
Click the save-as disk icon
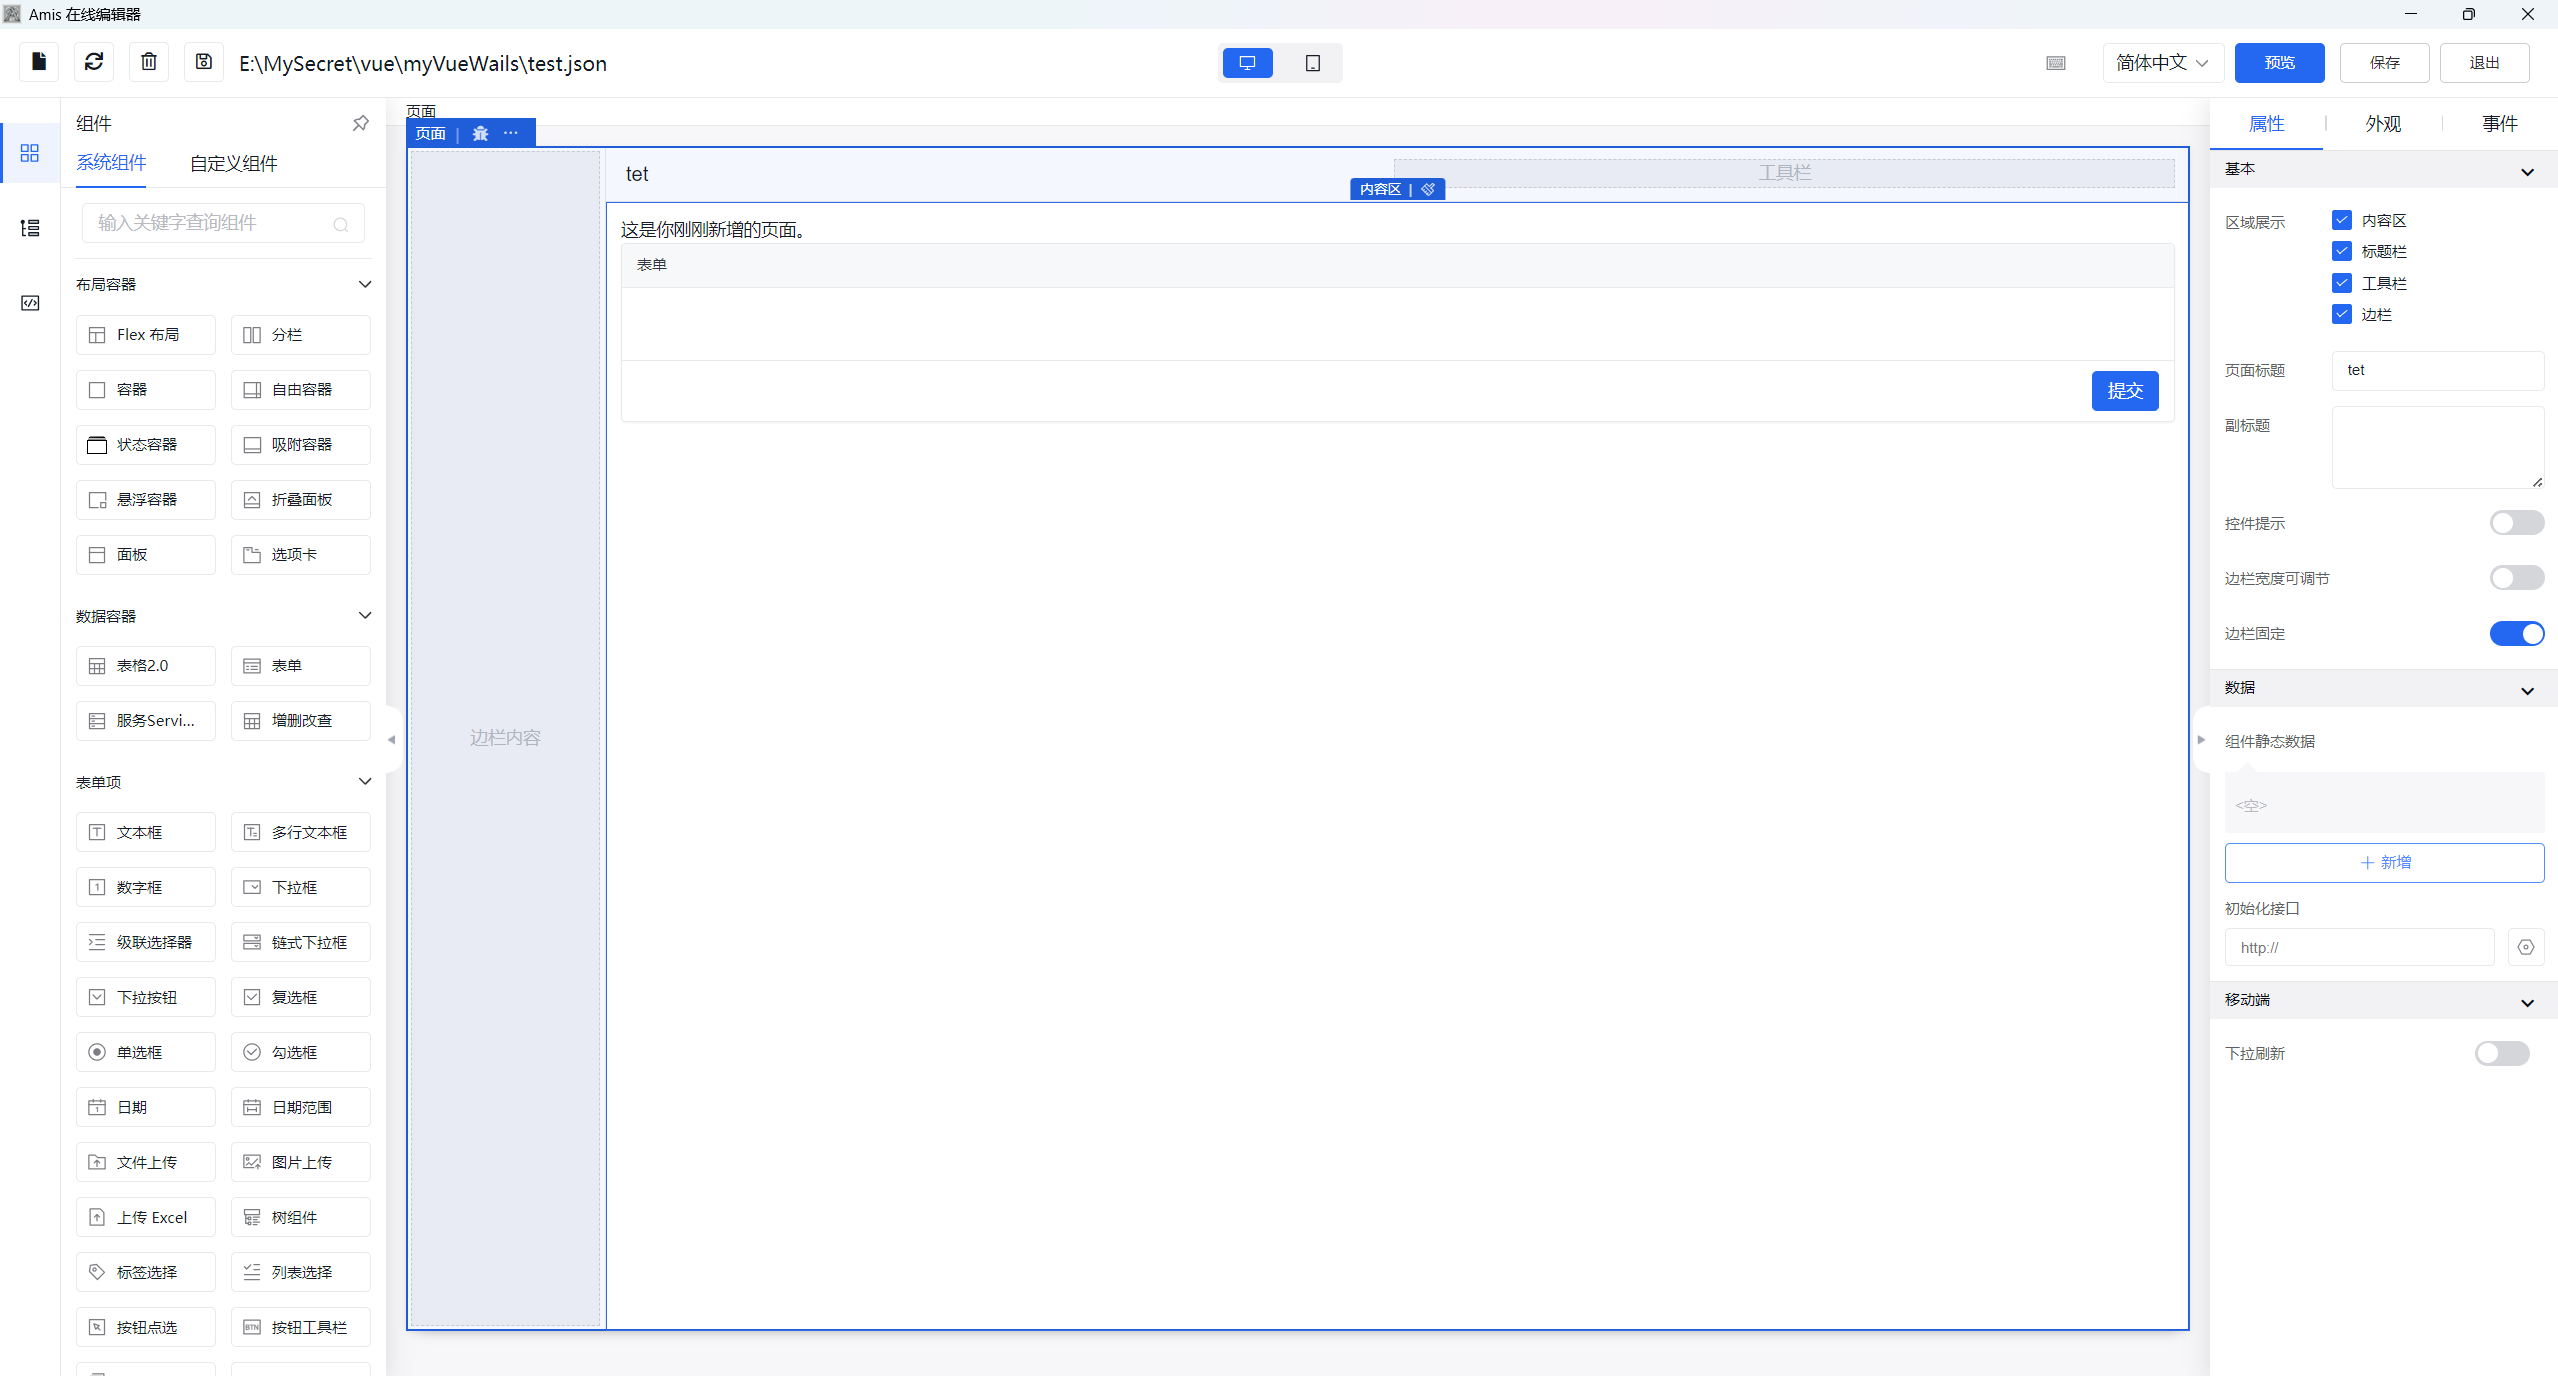tap(204, 62)
